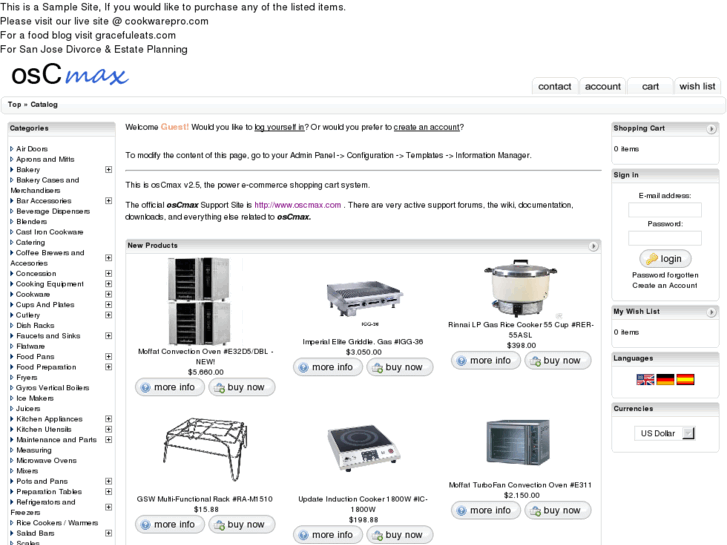The width and height of the screenshot is (727, 545).
Task: Focus the E-mail address field
Action: [x=664, y=210]
